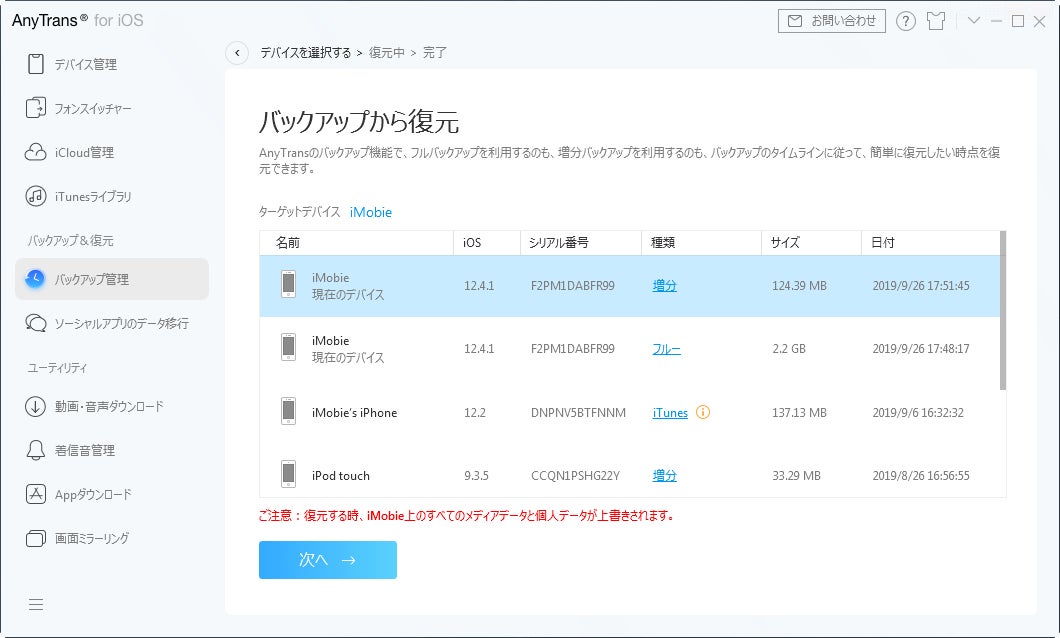Go back with the round back arrow
The height and width of the screenshot is (638, 1060).
(237, 53)
